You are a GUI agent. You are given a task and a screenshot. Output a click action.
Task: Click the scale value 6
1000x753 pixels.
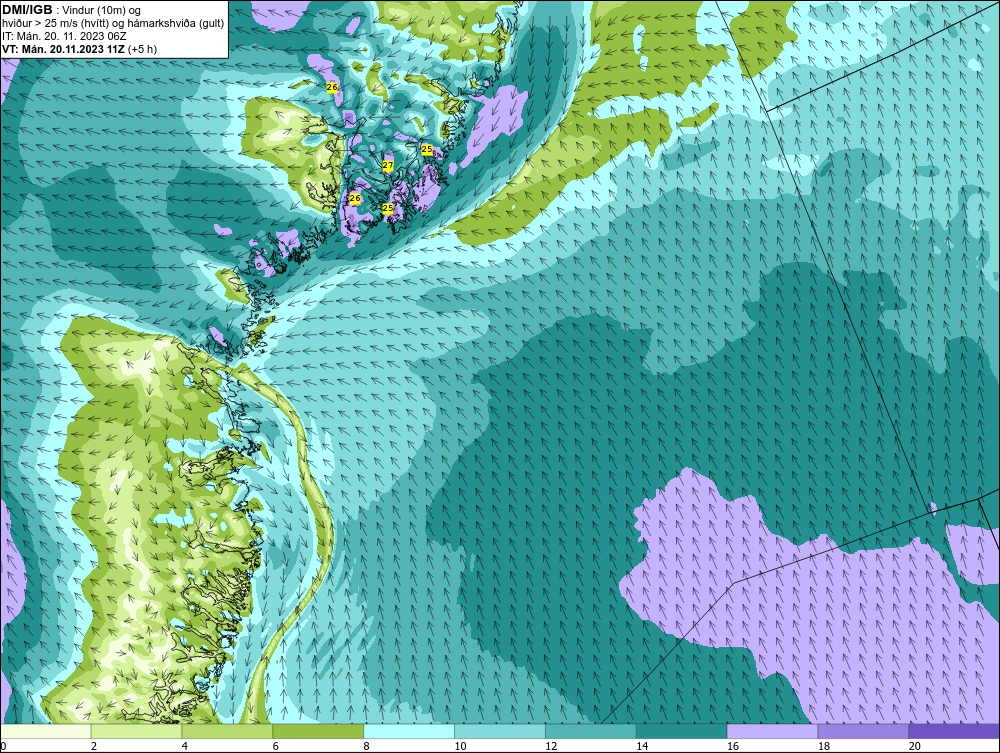(276, 746)
